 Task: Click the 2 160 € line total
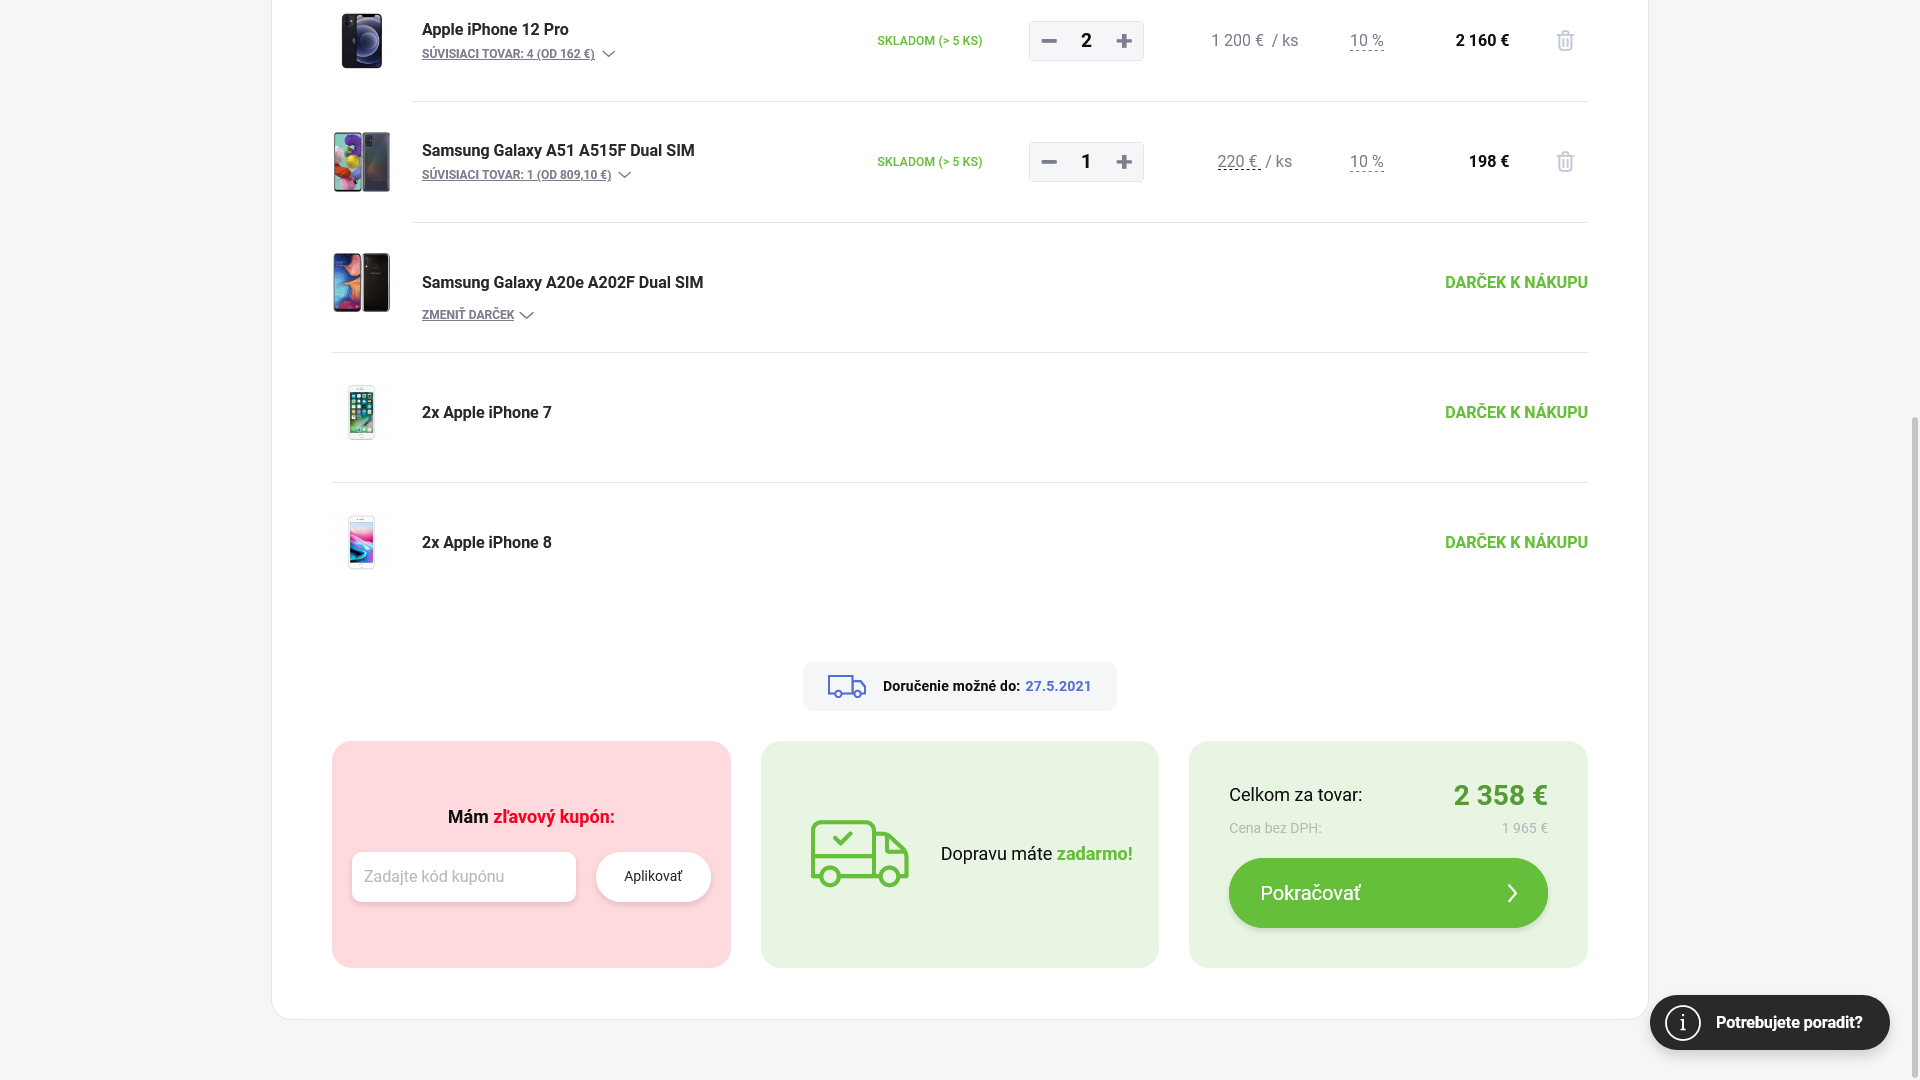click(1482, 41)
